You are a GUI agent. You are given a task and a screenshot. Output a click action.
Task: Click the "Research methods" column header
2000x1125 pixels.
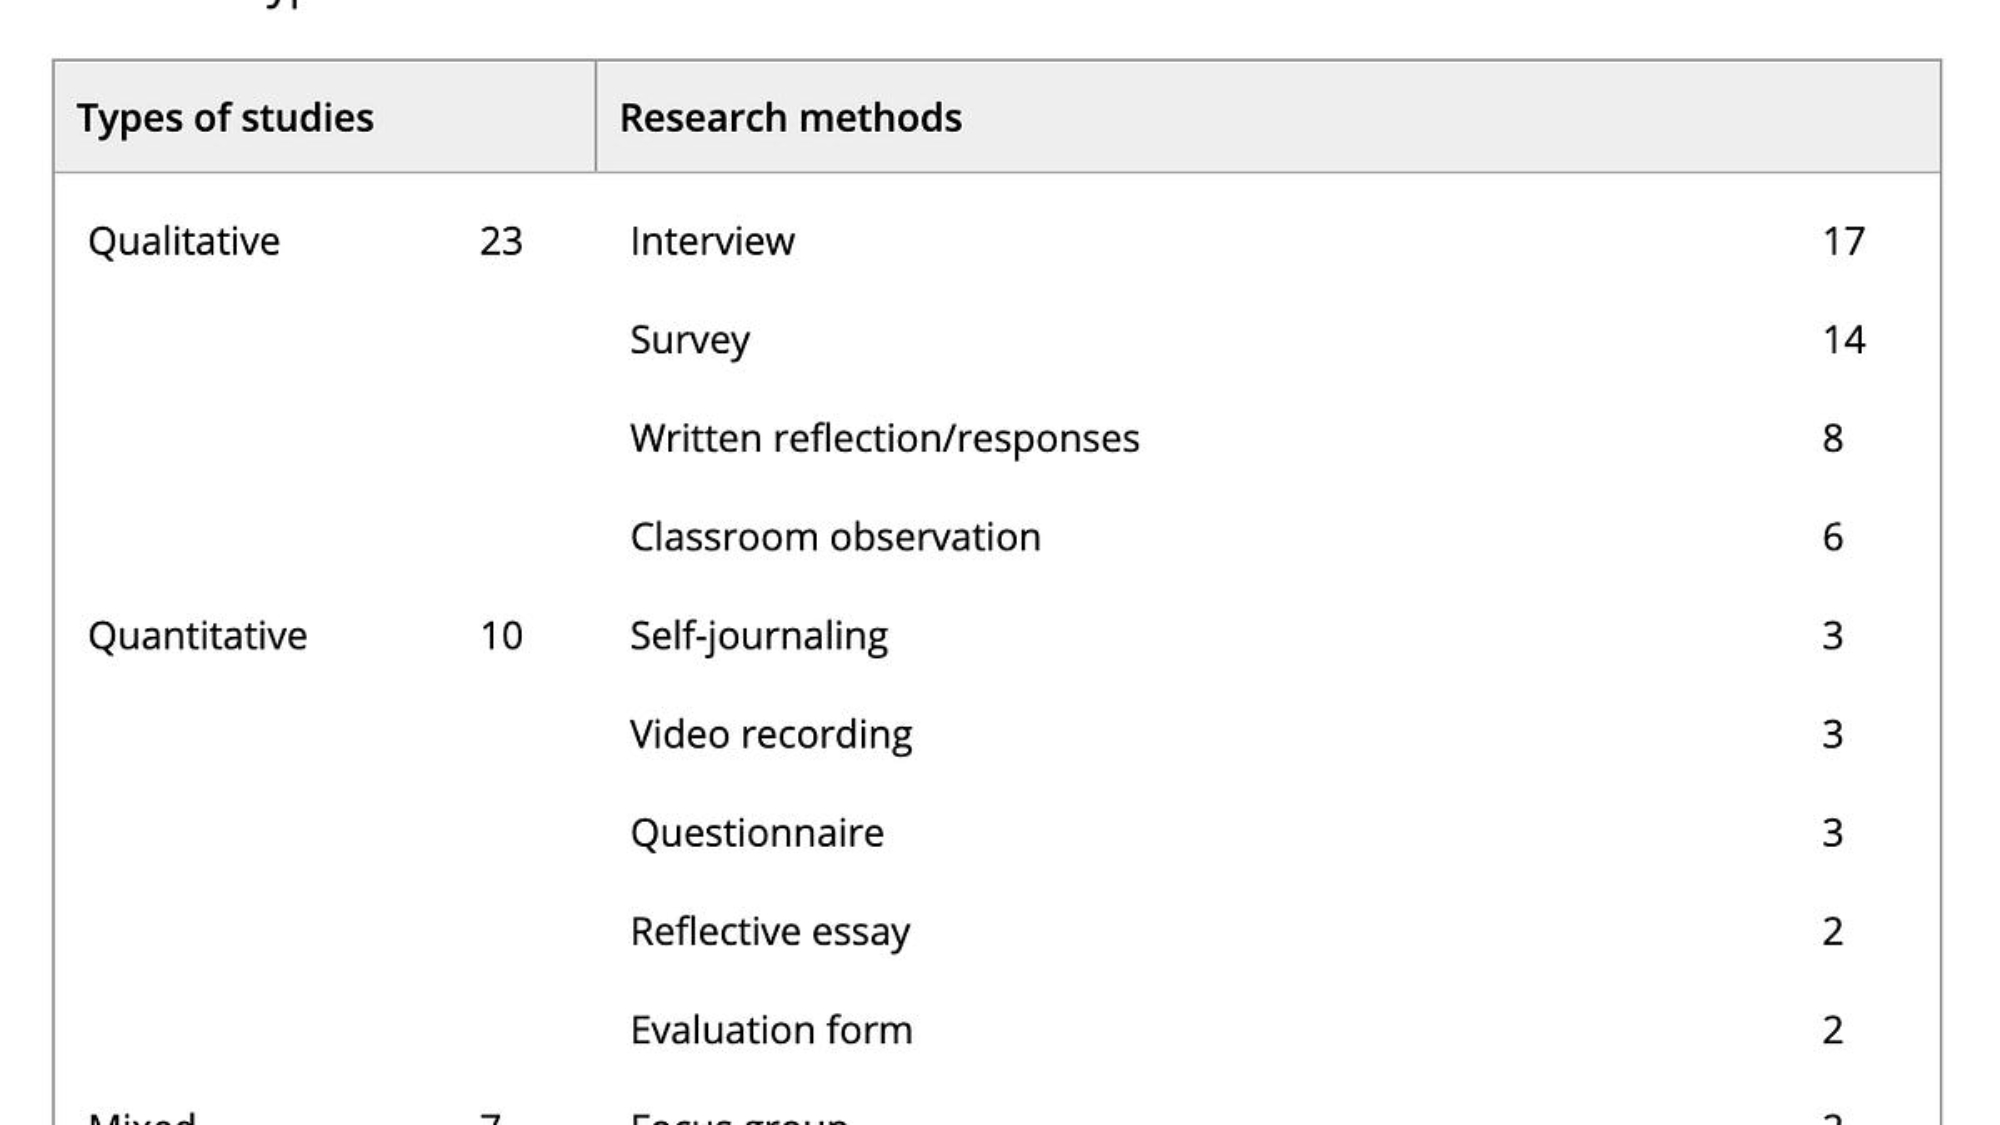coord(790,118)
